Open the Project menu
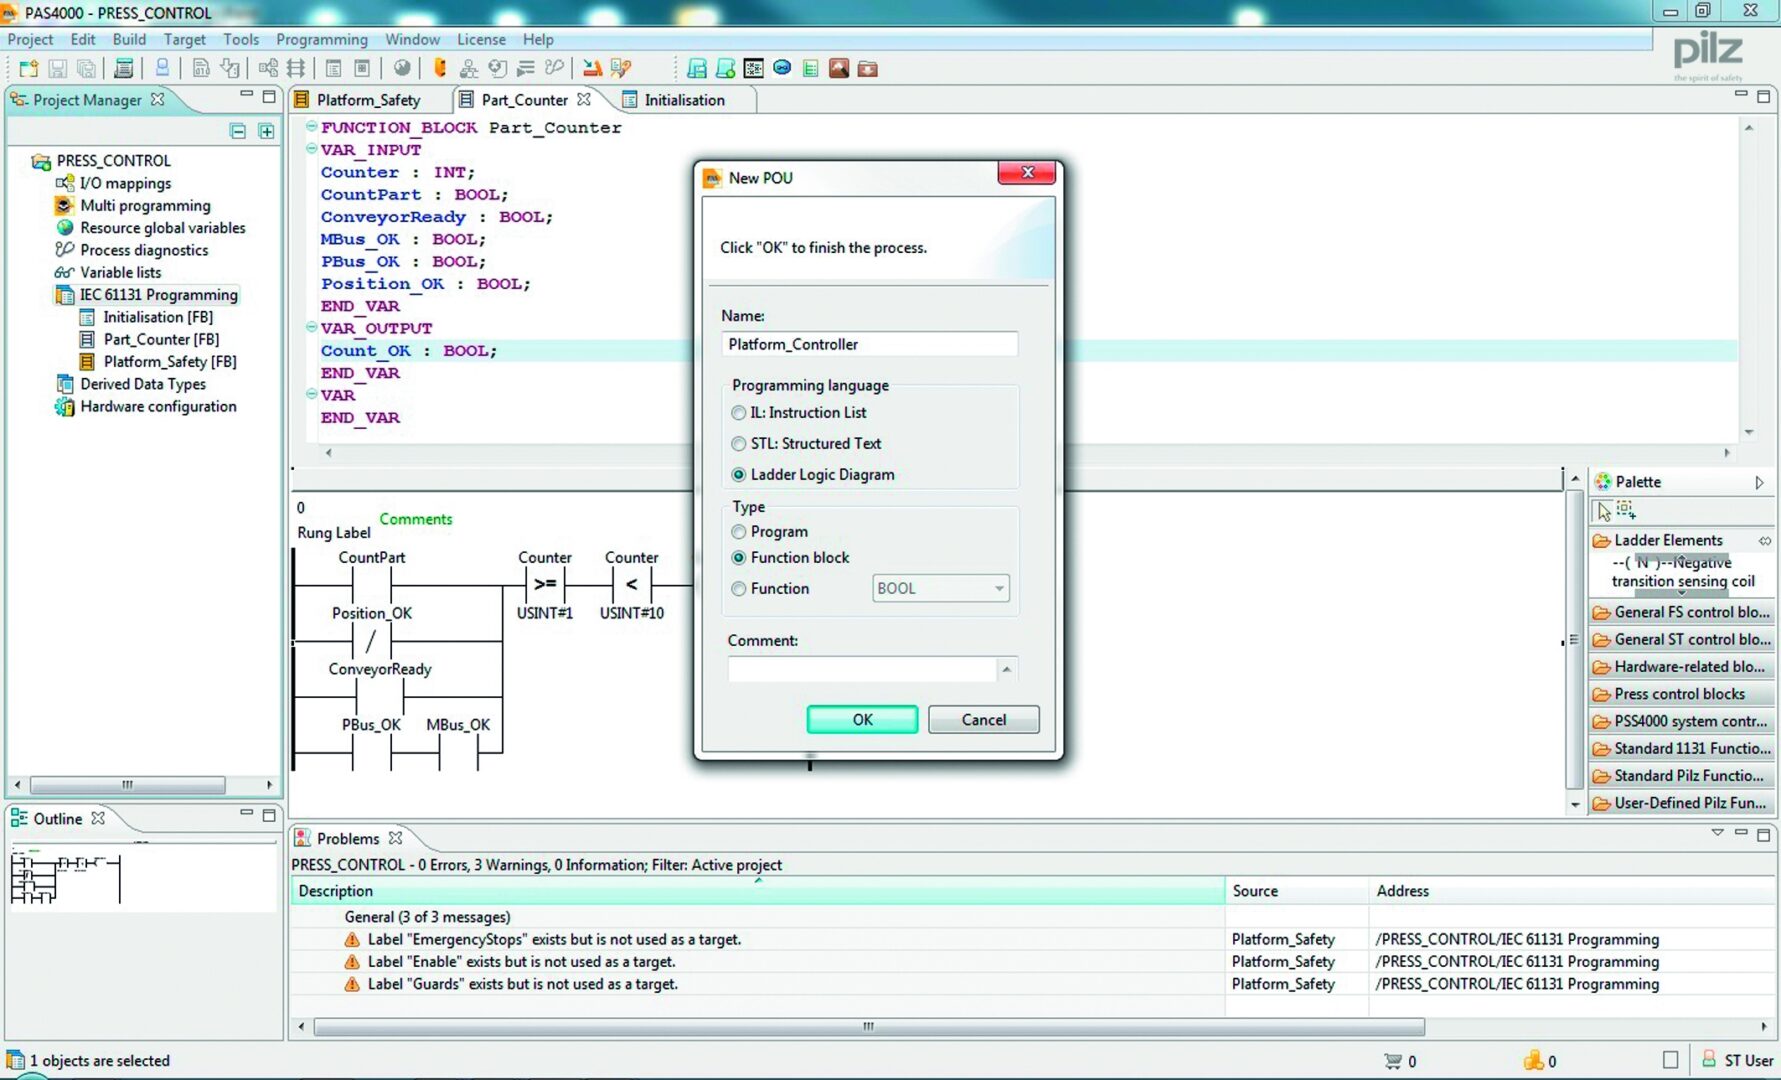 coord(30,39)
